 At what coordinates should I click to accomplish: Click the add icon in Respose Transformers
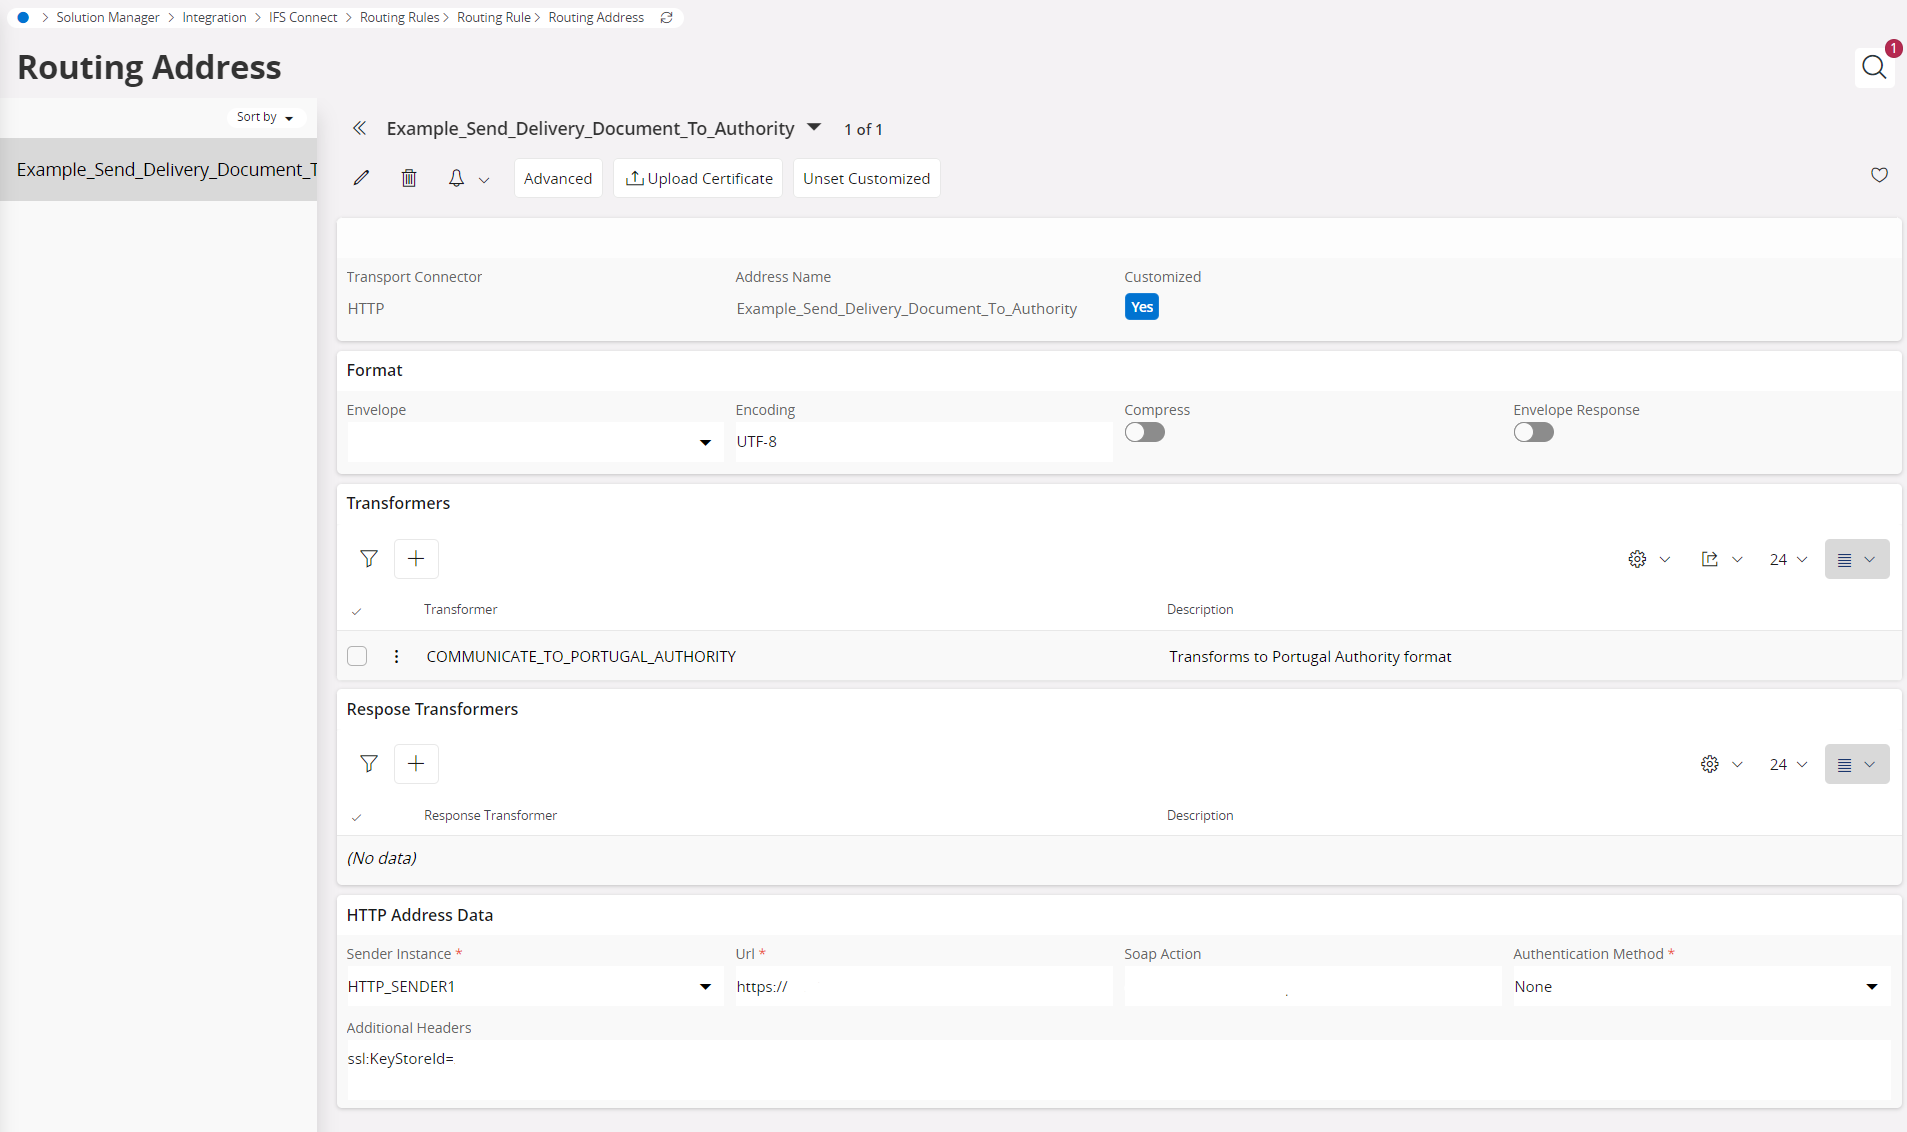click(416, 763)
